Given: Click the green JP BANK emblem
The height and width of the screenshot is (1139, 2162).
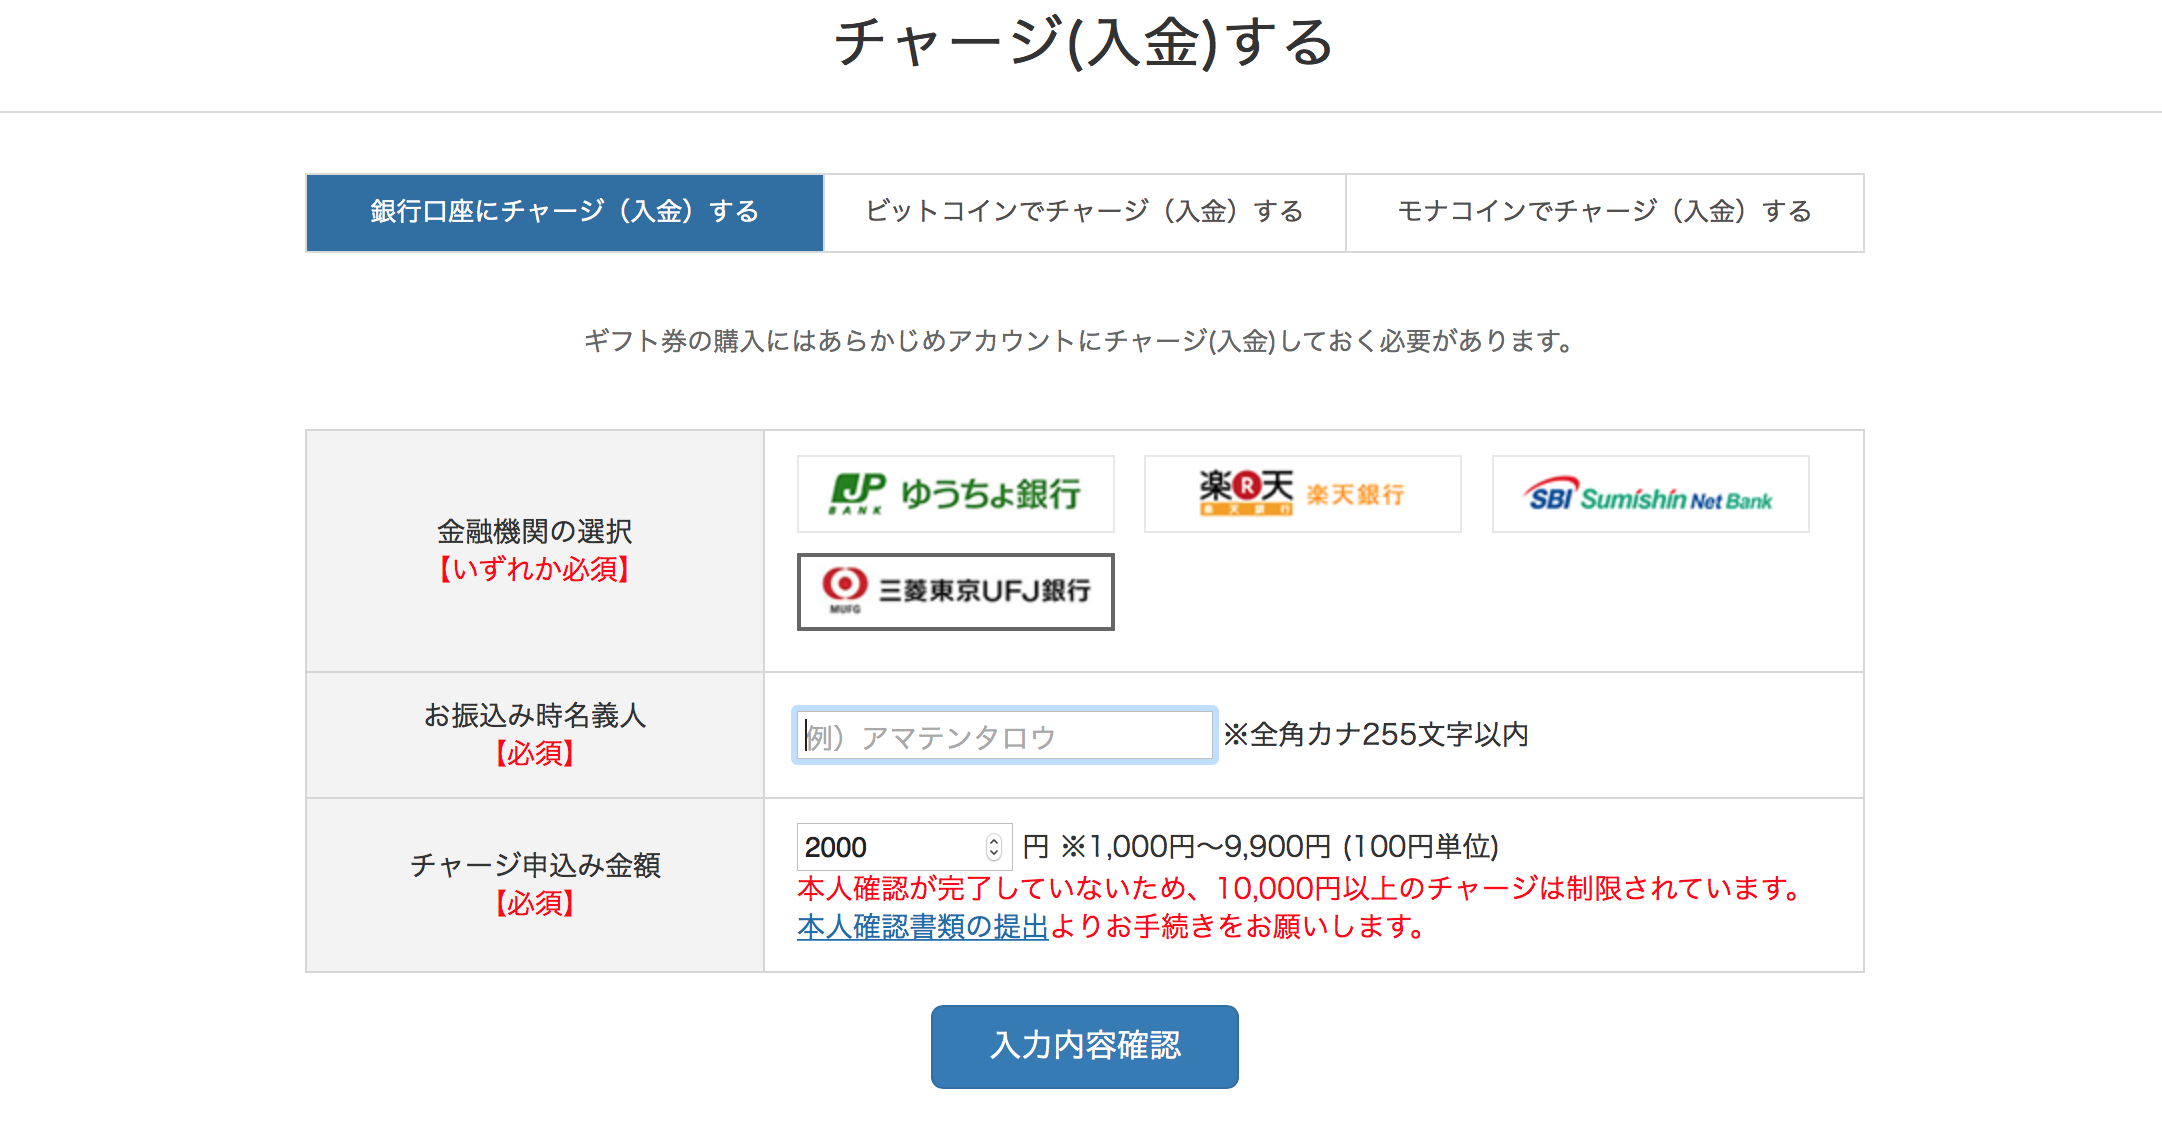Looking at the screenshot, I should [x=856, y=492].
